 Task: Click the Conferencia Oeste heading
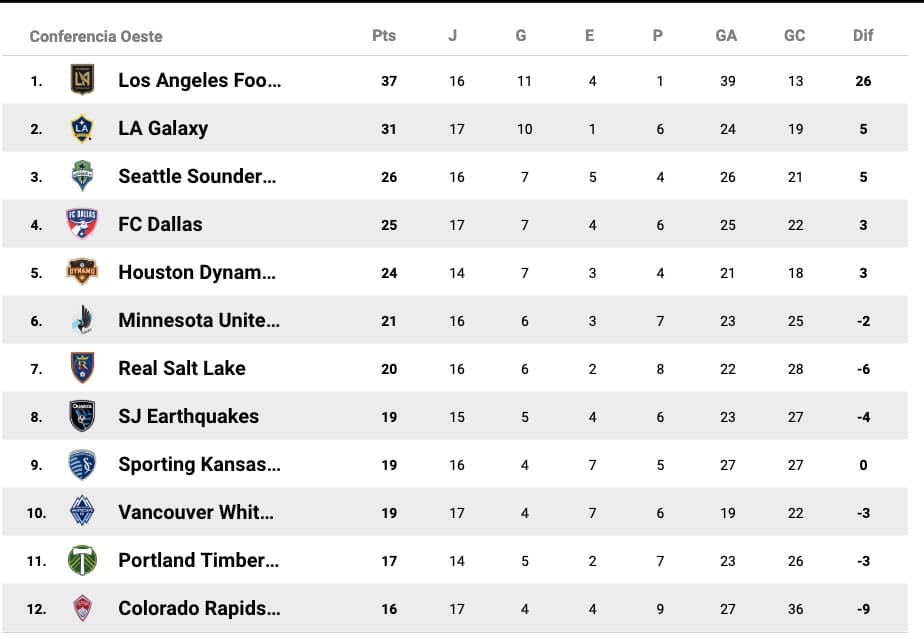point(96,36)
